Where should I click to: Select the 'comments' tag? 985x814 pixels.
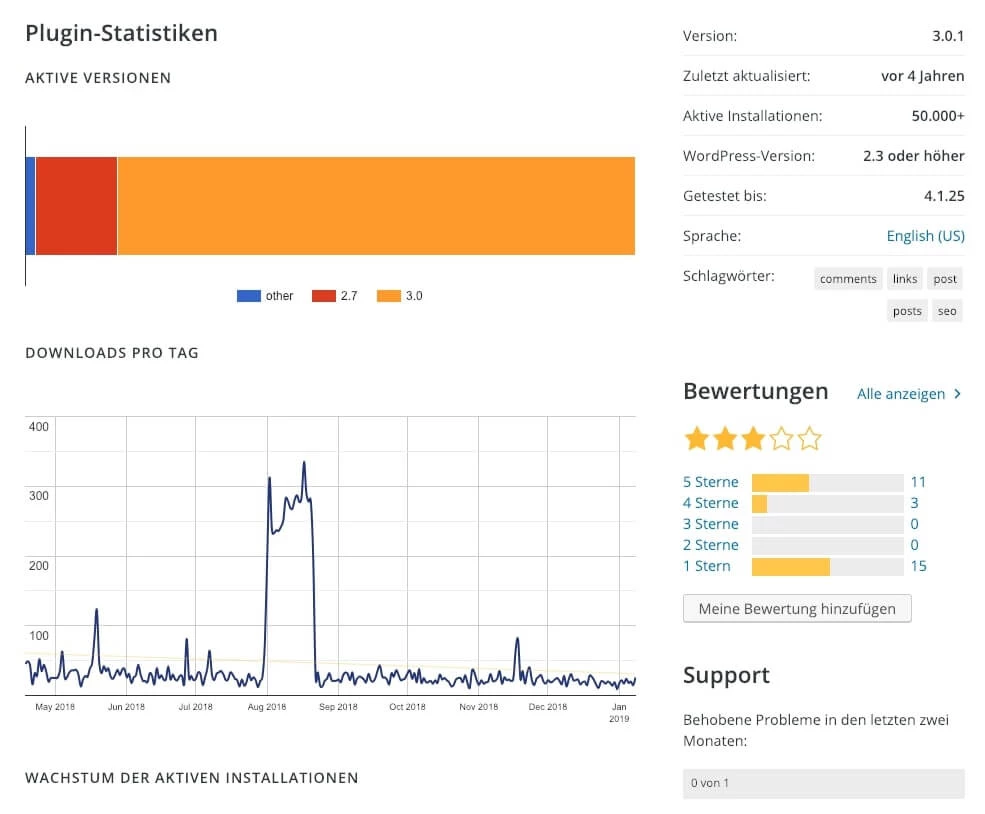pyautogui.click(x=848, y=279)
